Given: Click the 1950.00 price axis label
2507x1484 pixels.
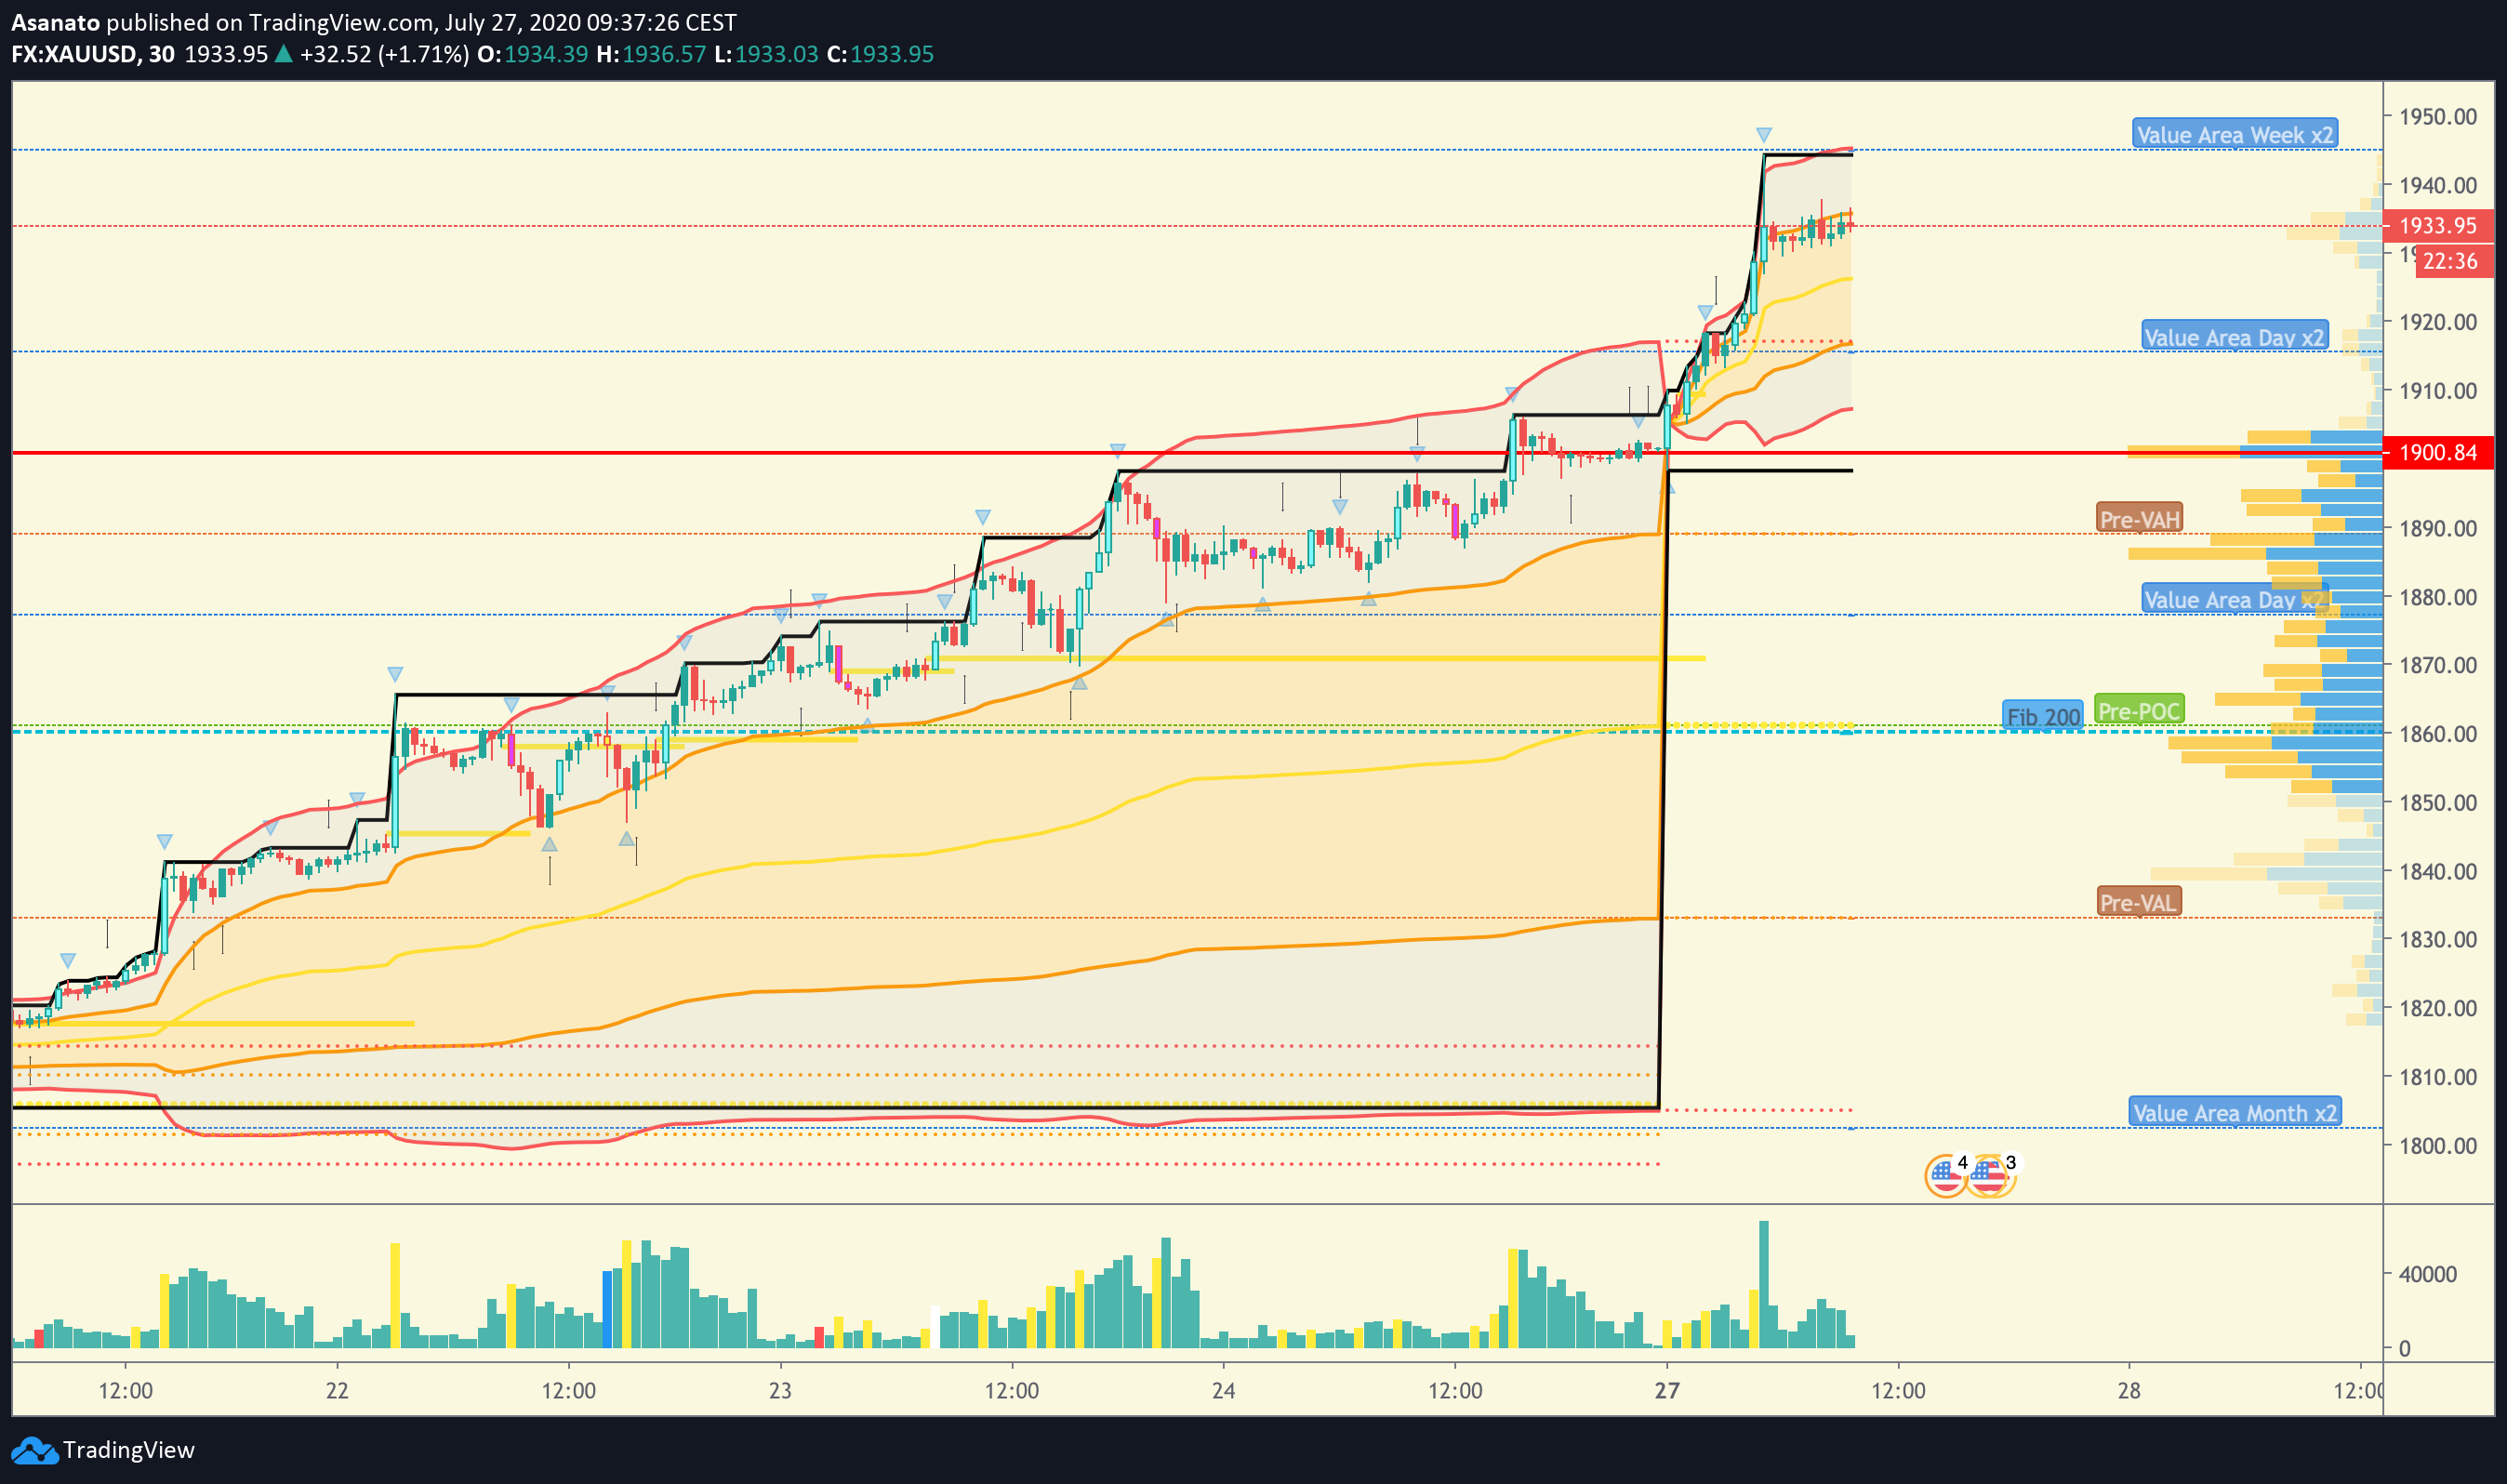Looking at the screenshot, I should pyautogui.click(x=2438, y=117).
